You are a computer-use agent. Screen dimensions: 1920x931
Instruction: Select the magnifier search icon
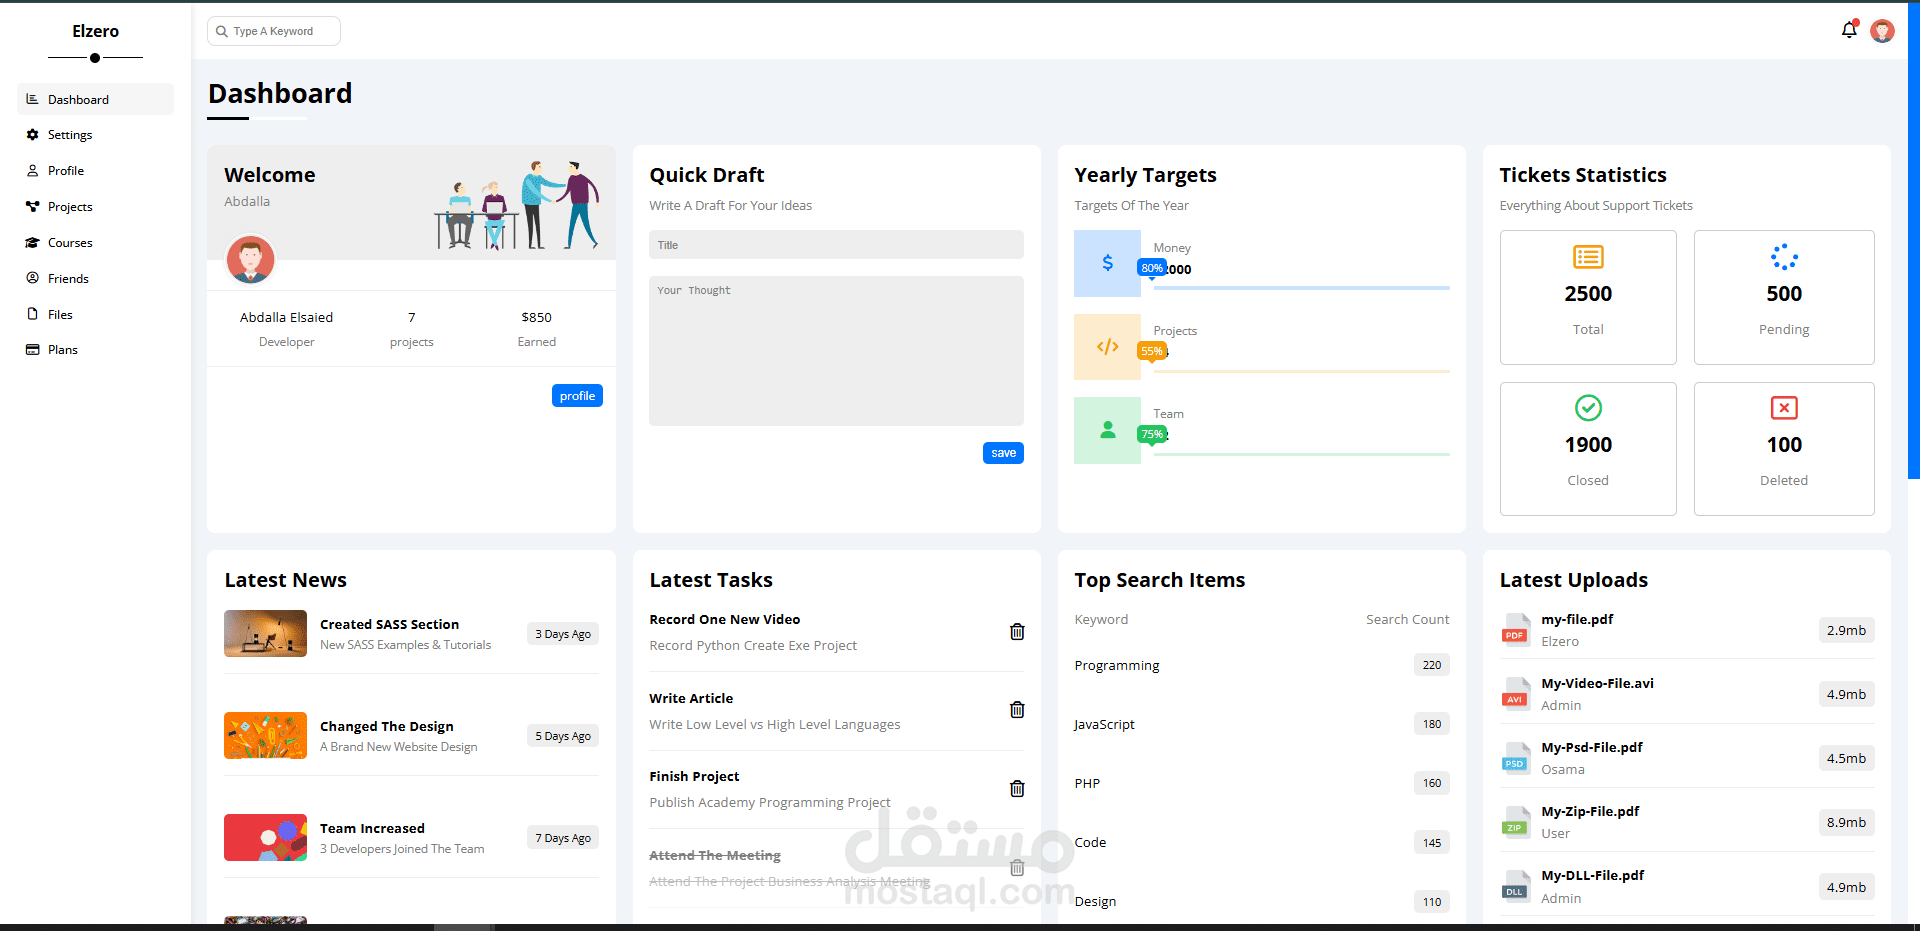tap(222, 31)
